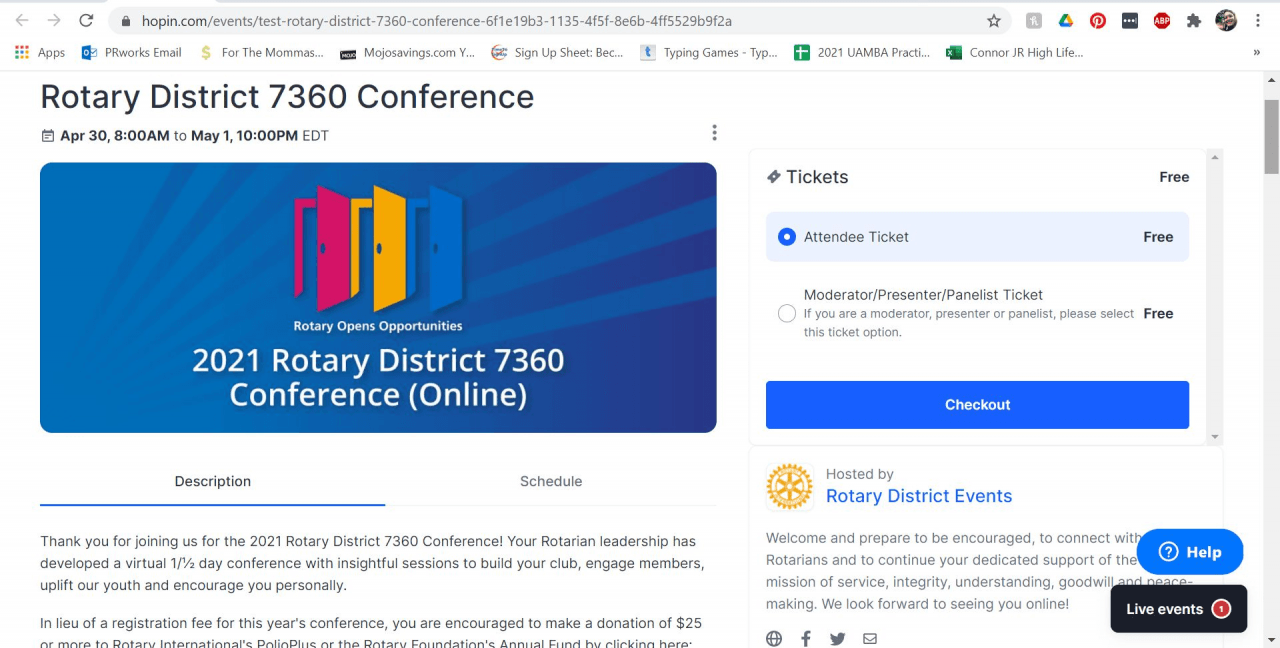The image size is (1280, 648).
Task: Bookmark this page with the star icon
Action: point(994,21)
